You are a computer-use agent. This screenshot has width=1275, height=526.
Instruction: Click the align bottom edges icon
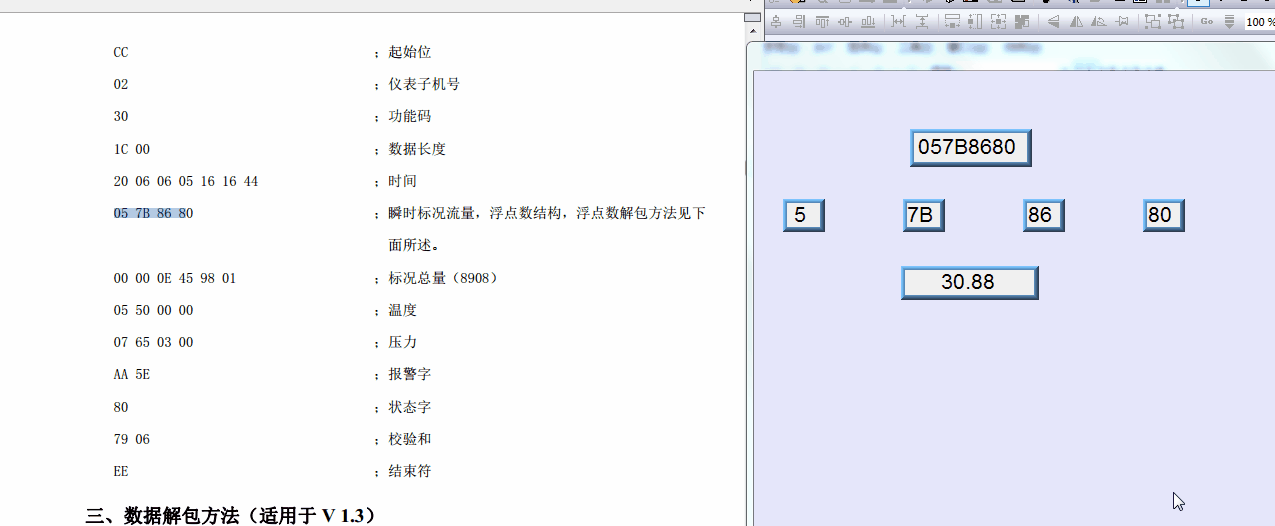coord(868,21)
